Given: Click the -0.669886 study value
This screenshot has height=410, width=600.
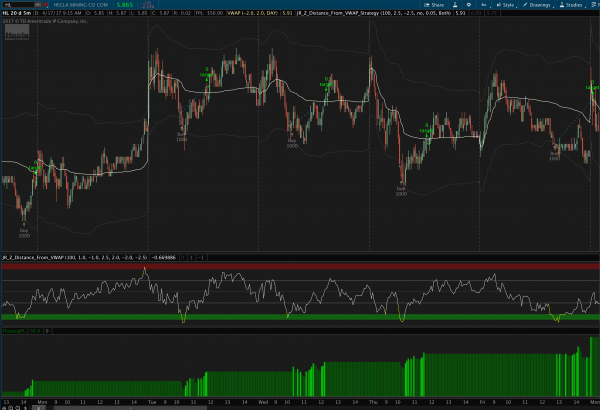Looking at the screenshot, I should [x=163, y=257].
